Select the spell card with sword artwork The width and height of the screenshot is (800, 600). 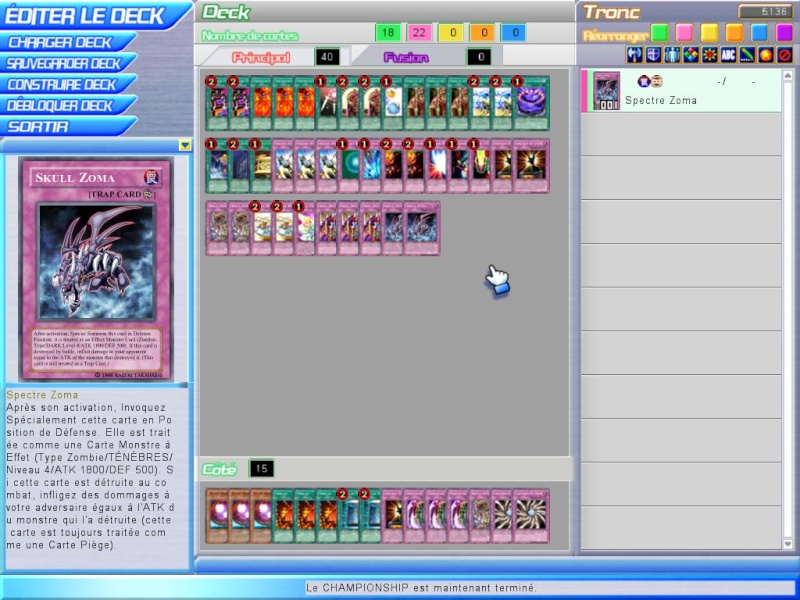click(x=327, y=104)
